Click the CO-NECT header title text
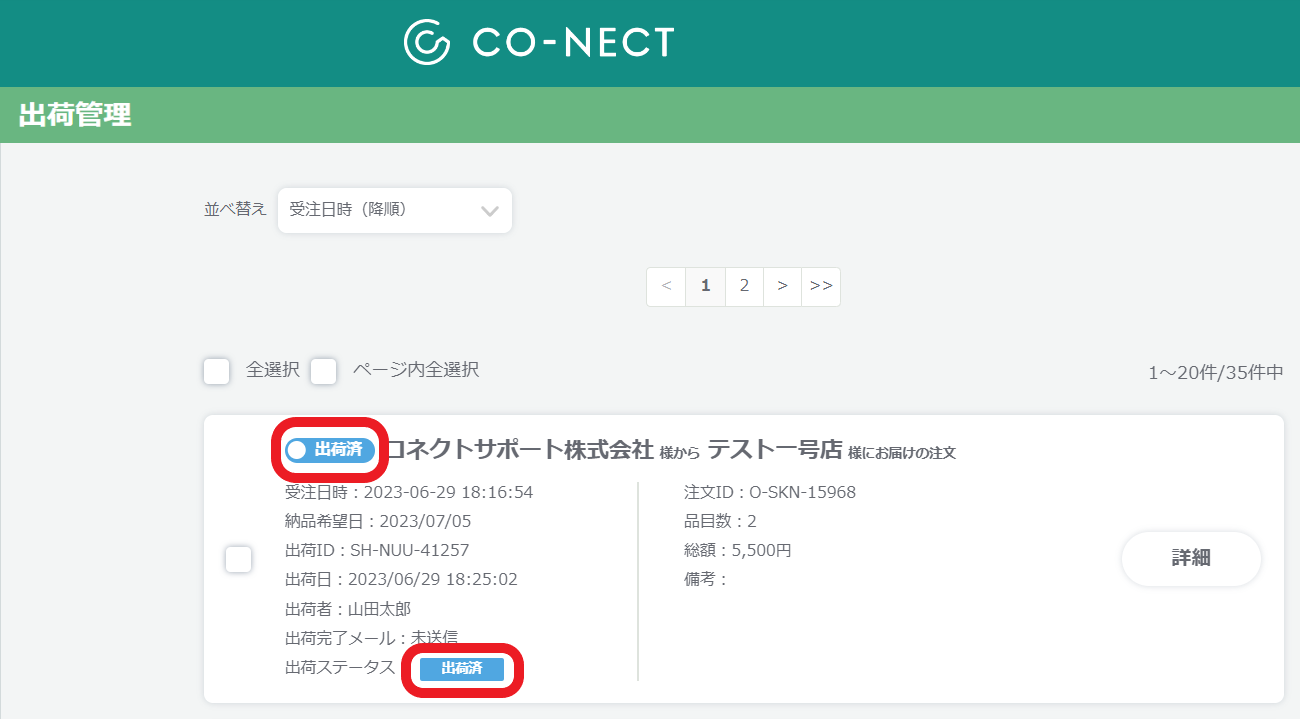The image size is (1300, 719). click(x=573, y=42)
